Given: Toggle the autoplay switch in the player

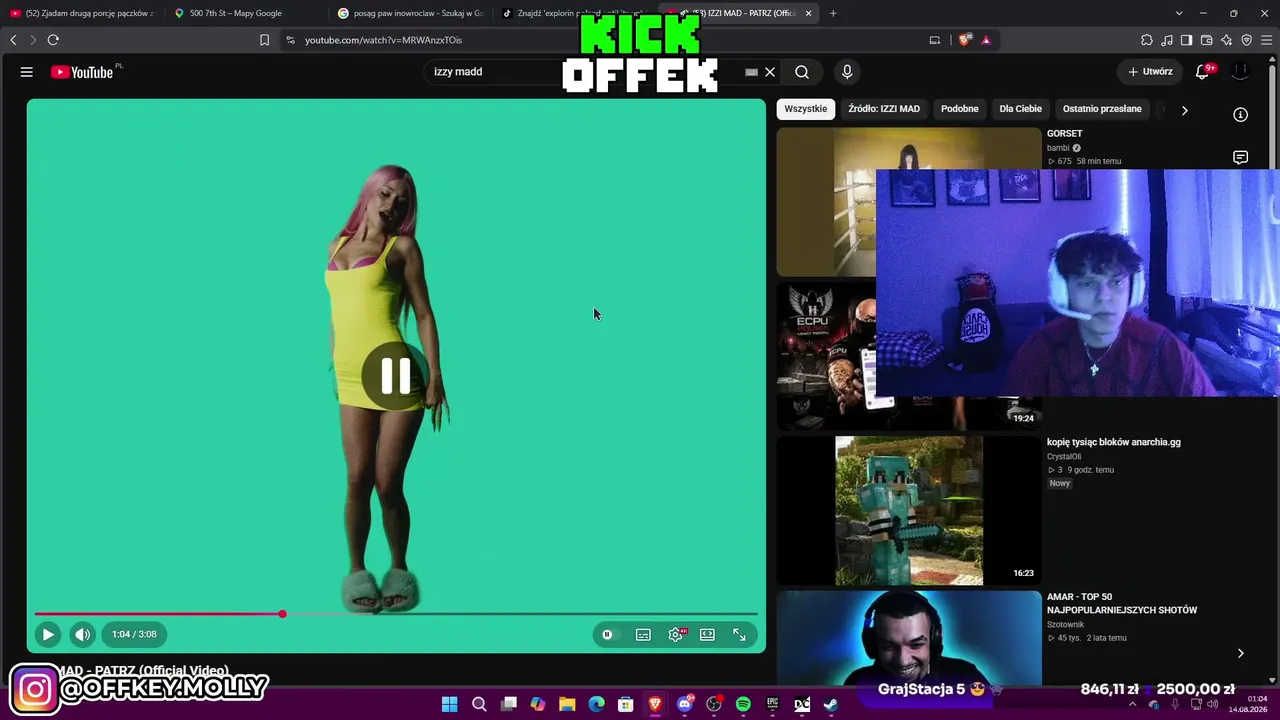Looking at the screenshot, I should pos(607,634).
